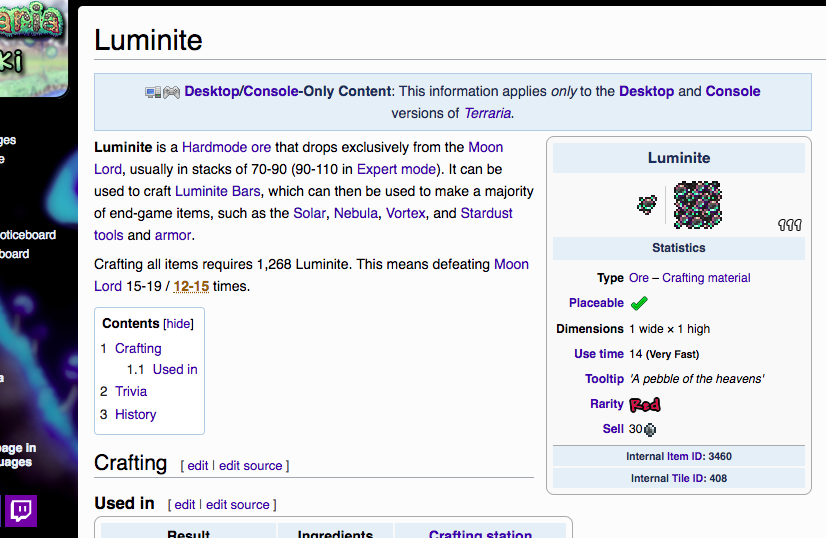This screenshot has height=538, width=826.
Task: Click the '1 wide × 1 high' dimensions value
Action: click(x=670, y=329)
